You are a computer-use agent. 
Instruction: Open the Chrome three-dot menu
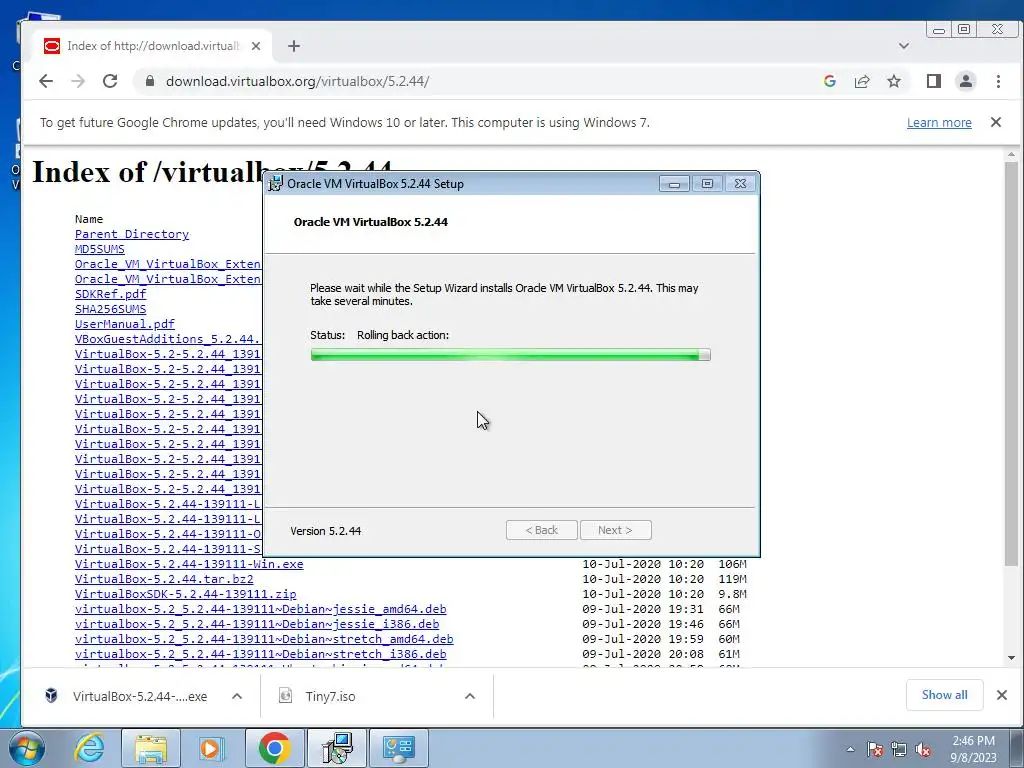point(998,81)
